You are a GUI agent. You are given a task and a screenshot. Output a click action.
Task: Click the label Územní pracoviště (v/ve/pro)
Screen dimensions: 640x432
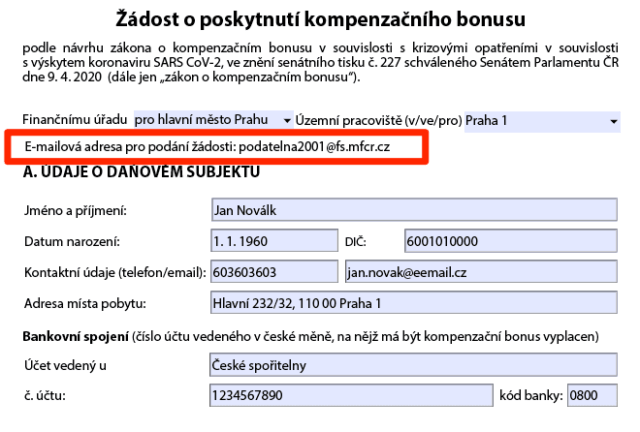(x=379, y=120)
